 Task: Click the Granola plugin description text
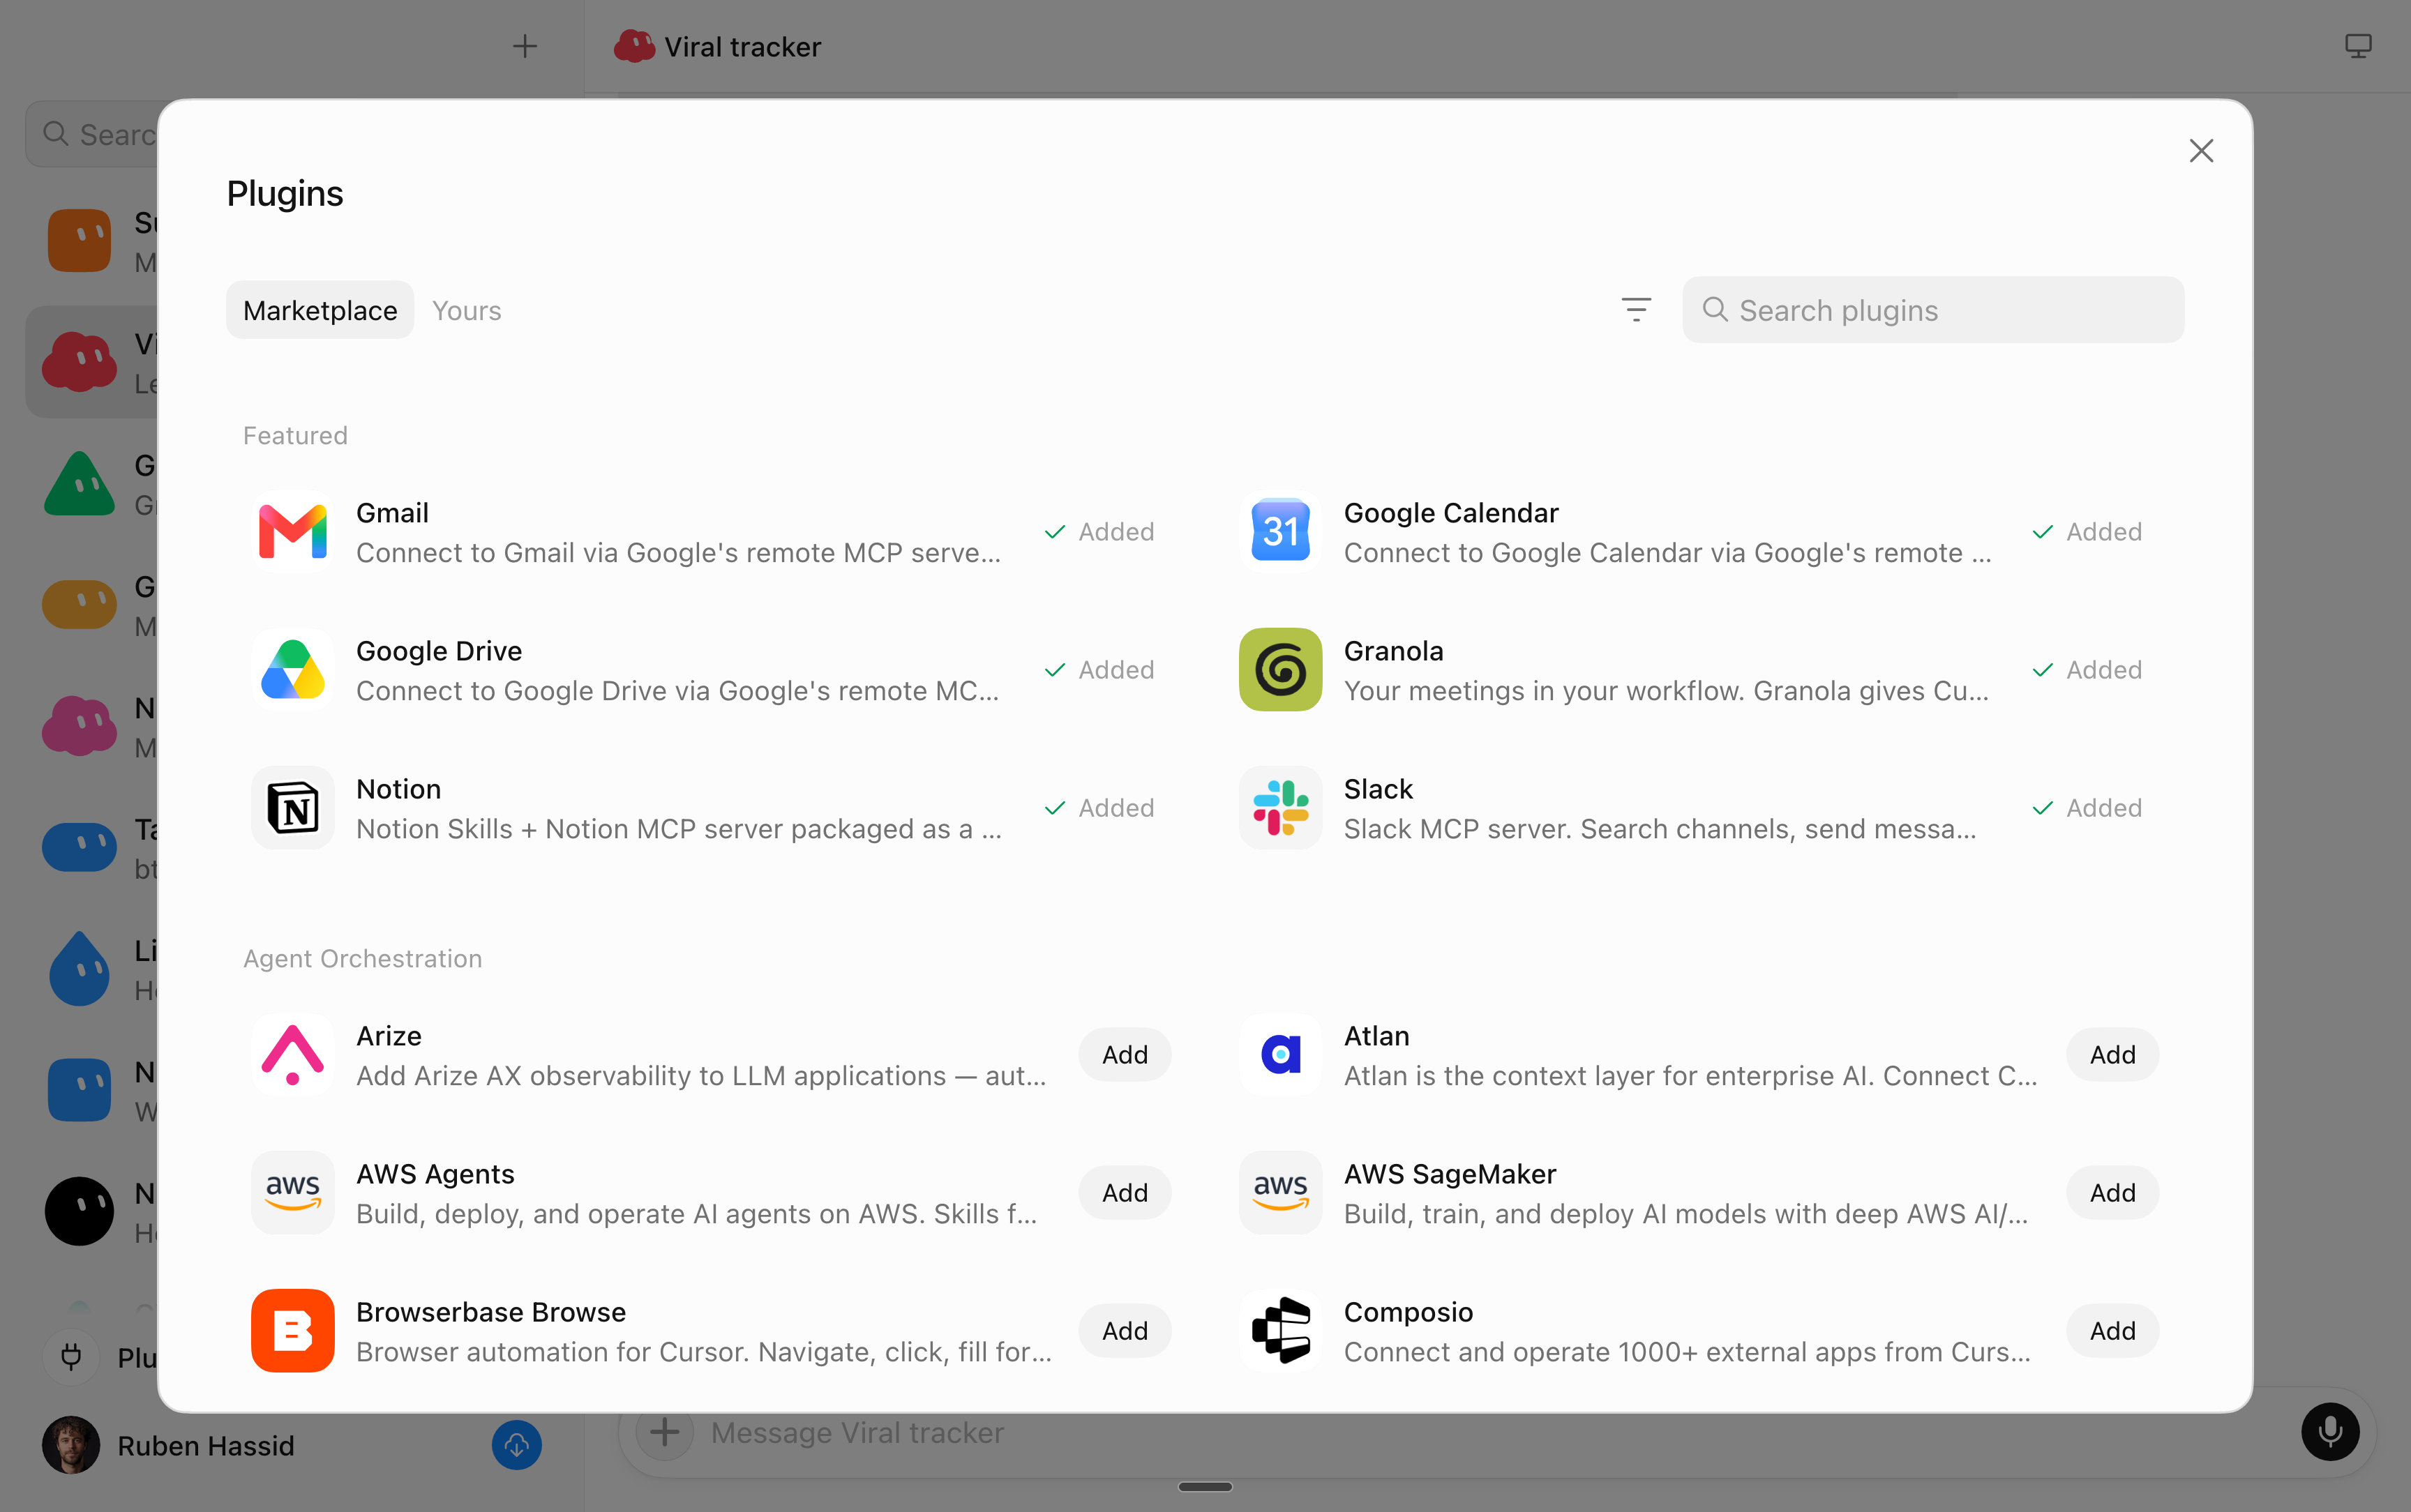tap(1666, 691)
